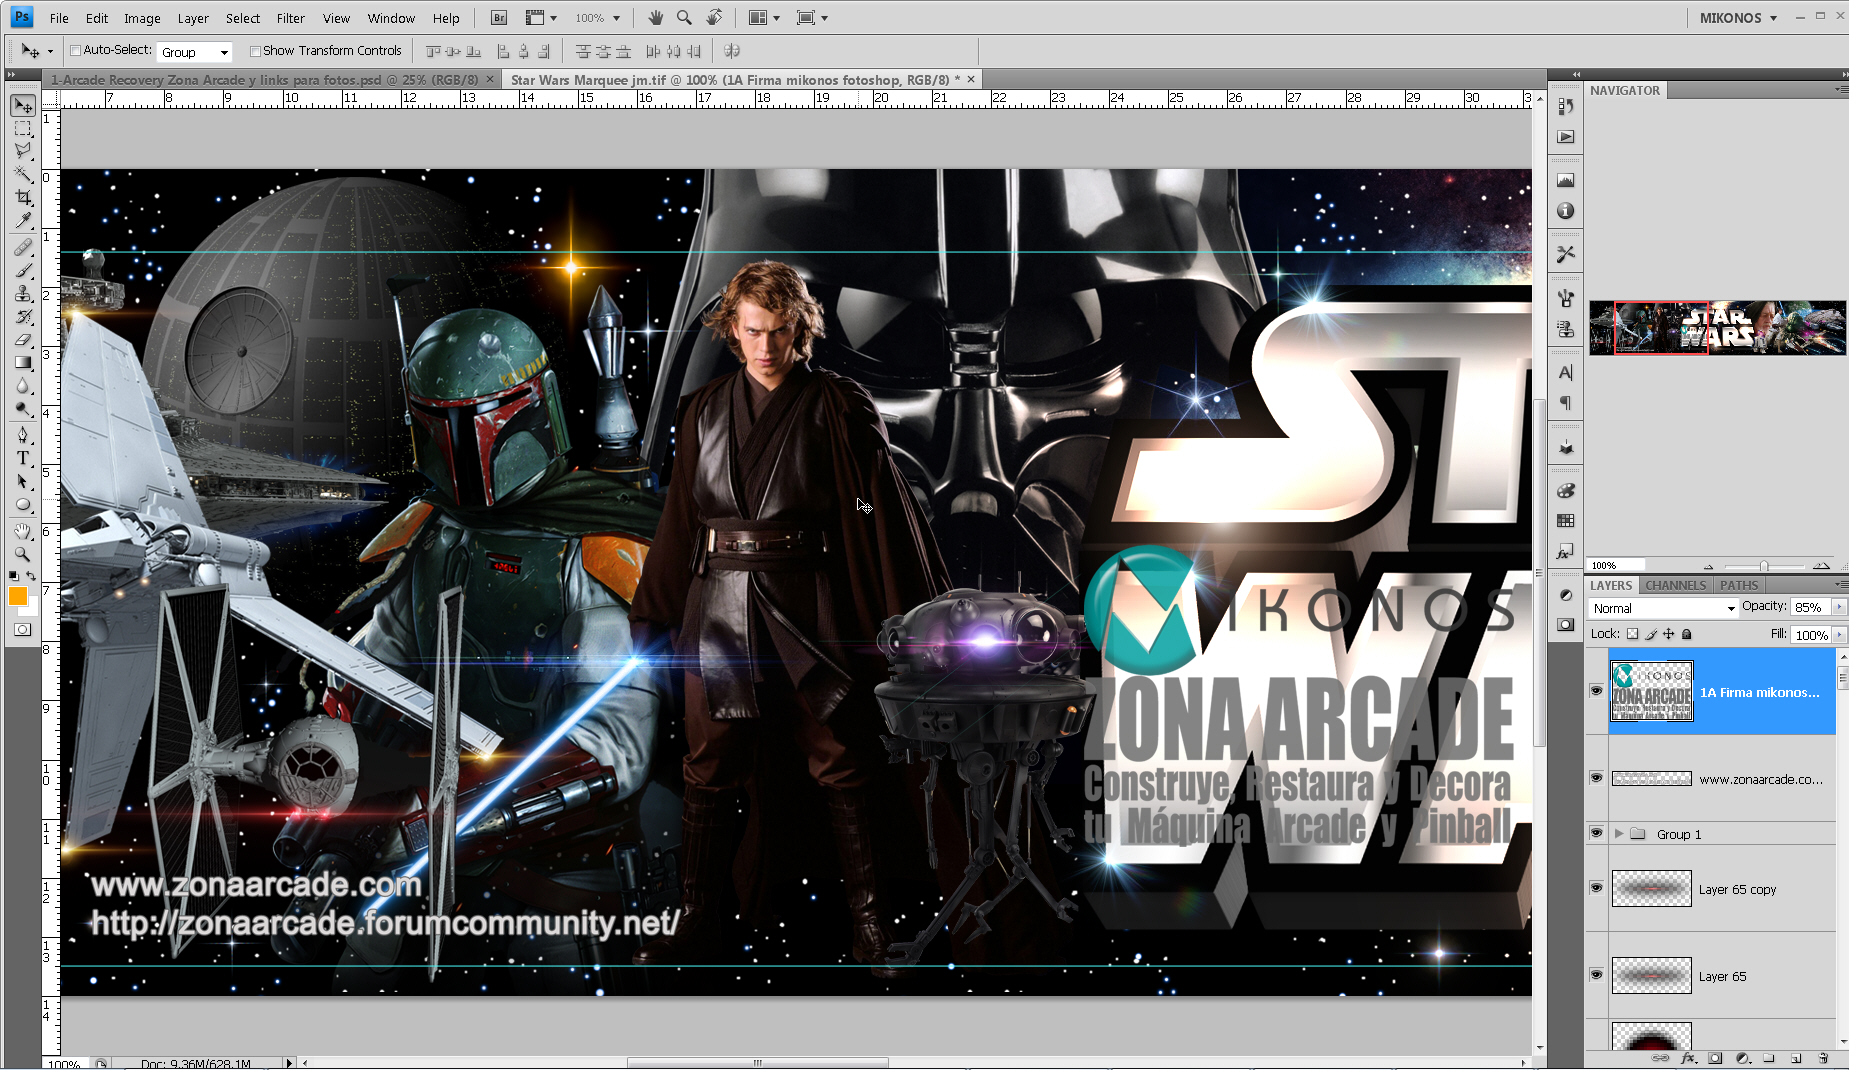Toggle Quick Mask mode

[x=23, y=630]
